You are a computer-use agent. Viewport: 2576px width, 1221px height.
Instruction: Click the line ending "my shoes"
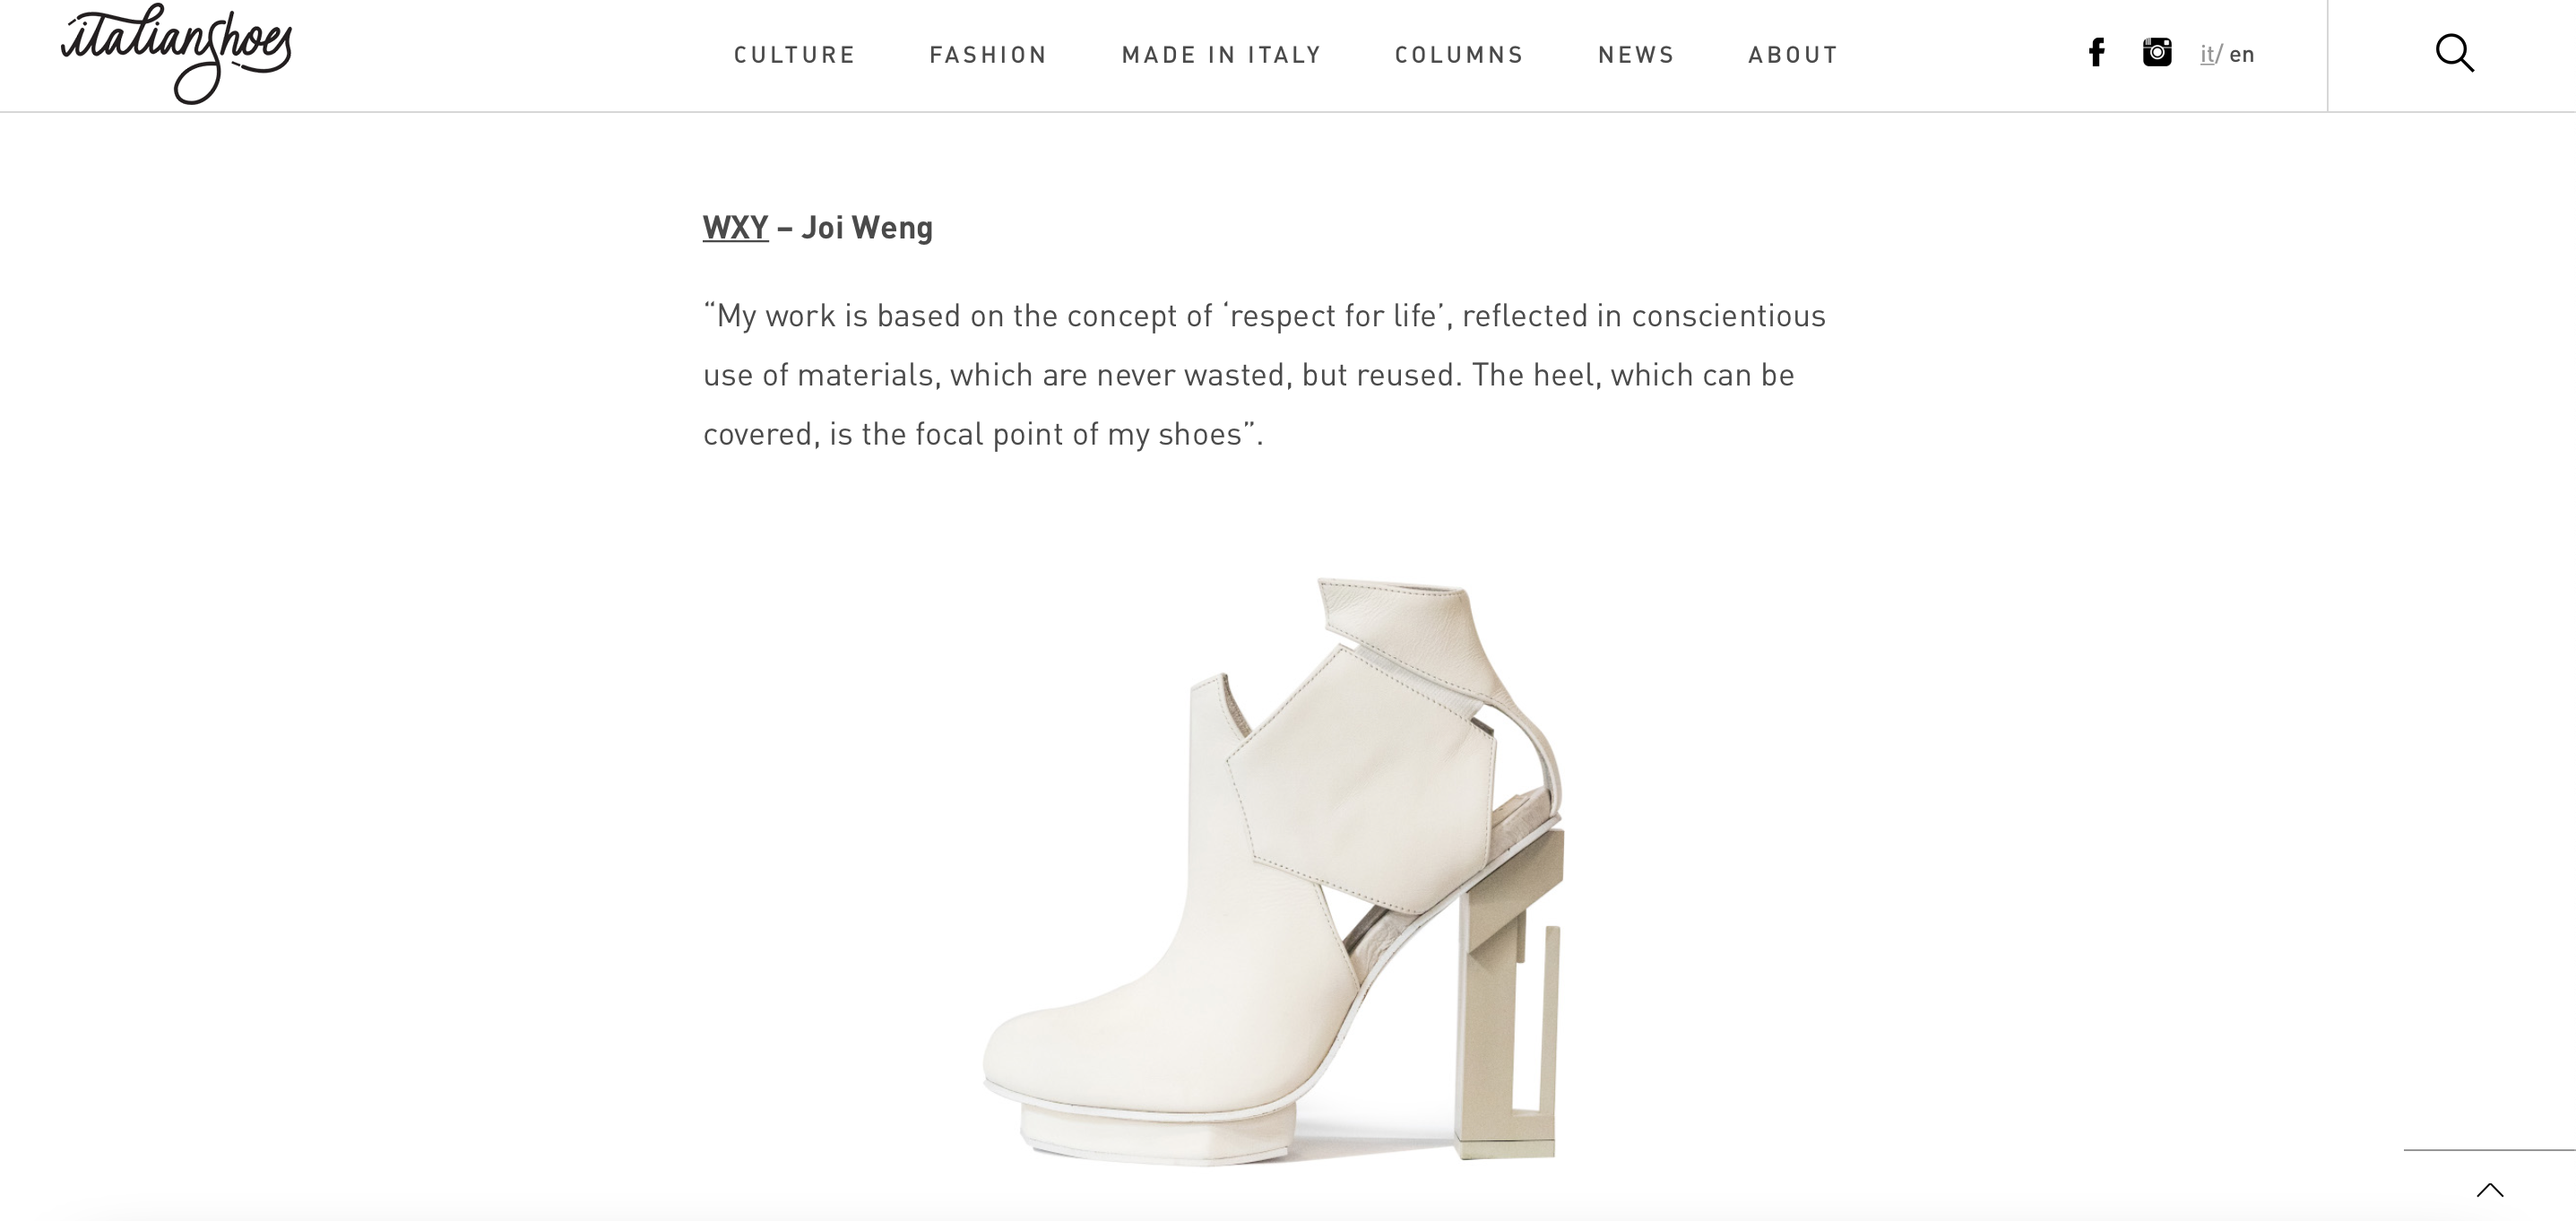point(983,434)
